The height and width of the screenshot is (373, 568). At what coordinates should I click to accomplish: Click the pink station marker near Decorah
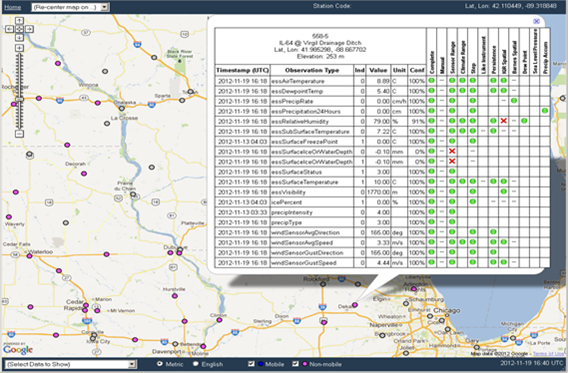pyautogui.click(x=84, y=173)
